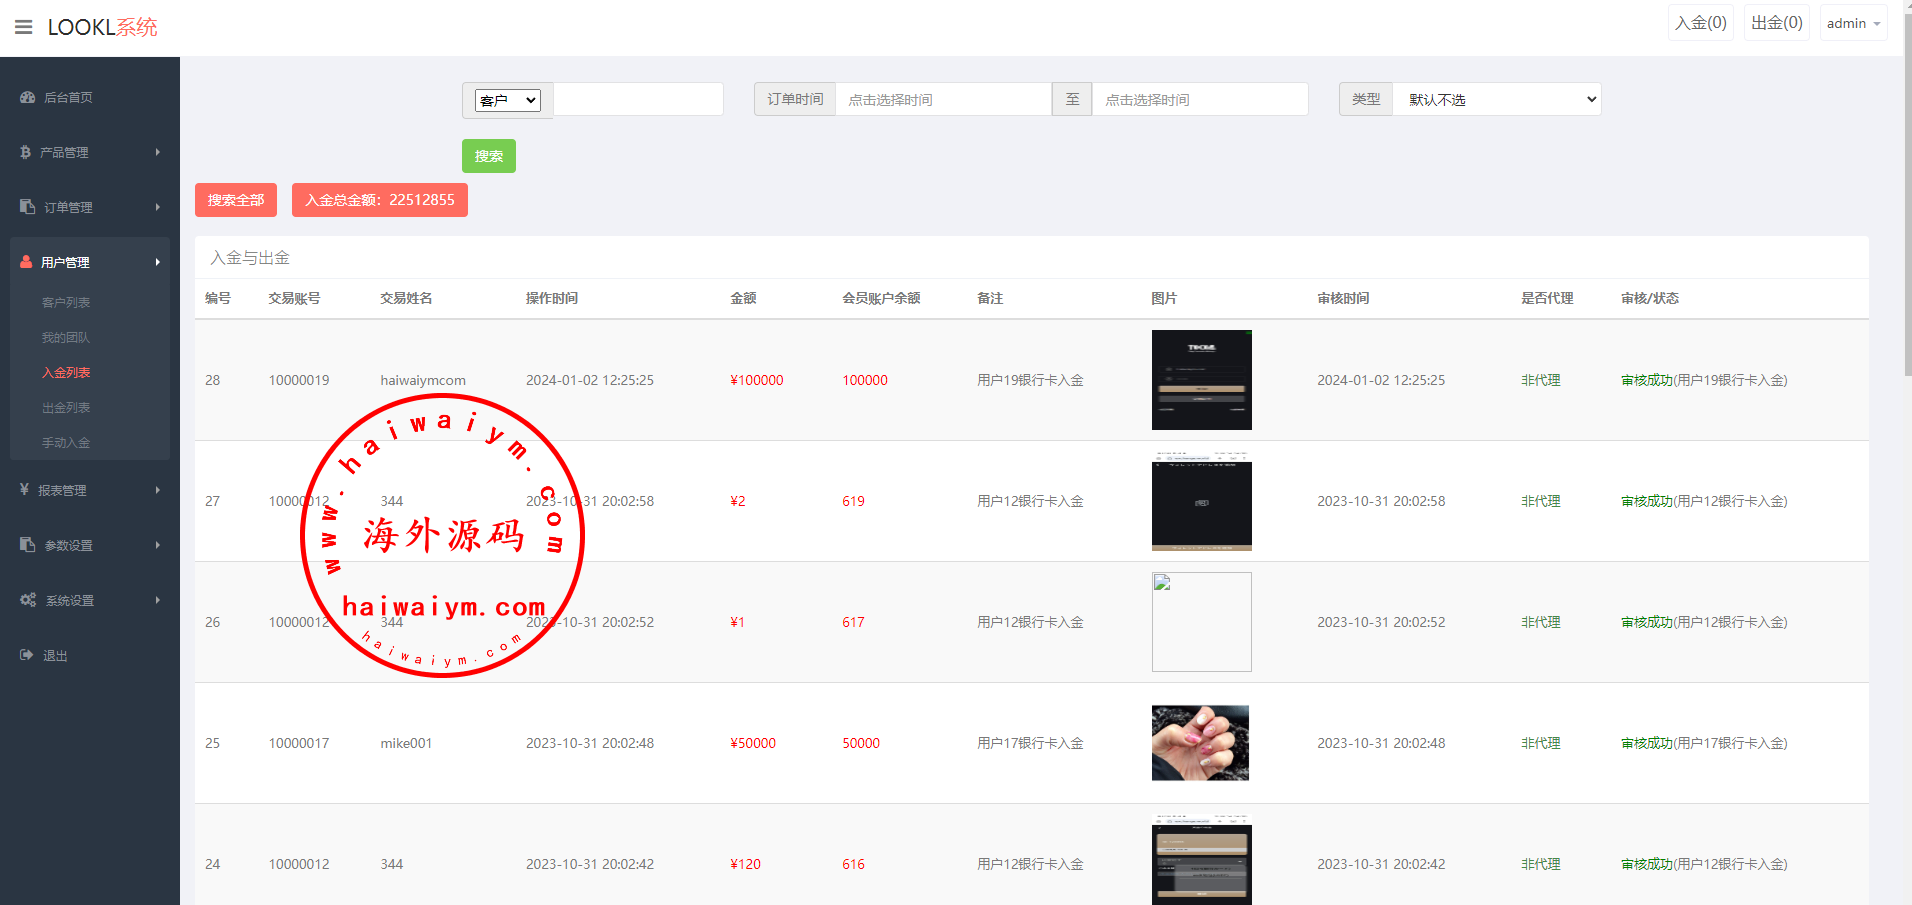Click the user icon beside 用户管理

pyautogui.click(x=26, y=262)
